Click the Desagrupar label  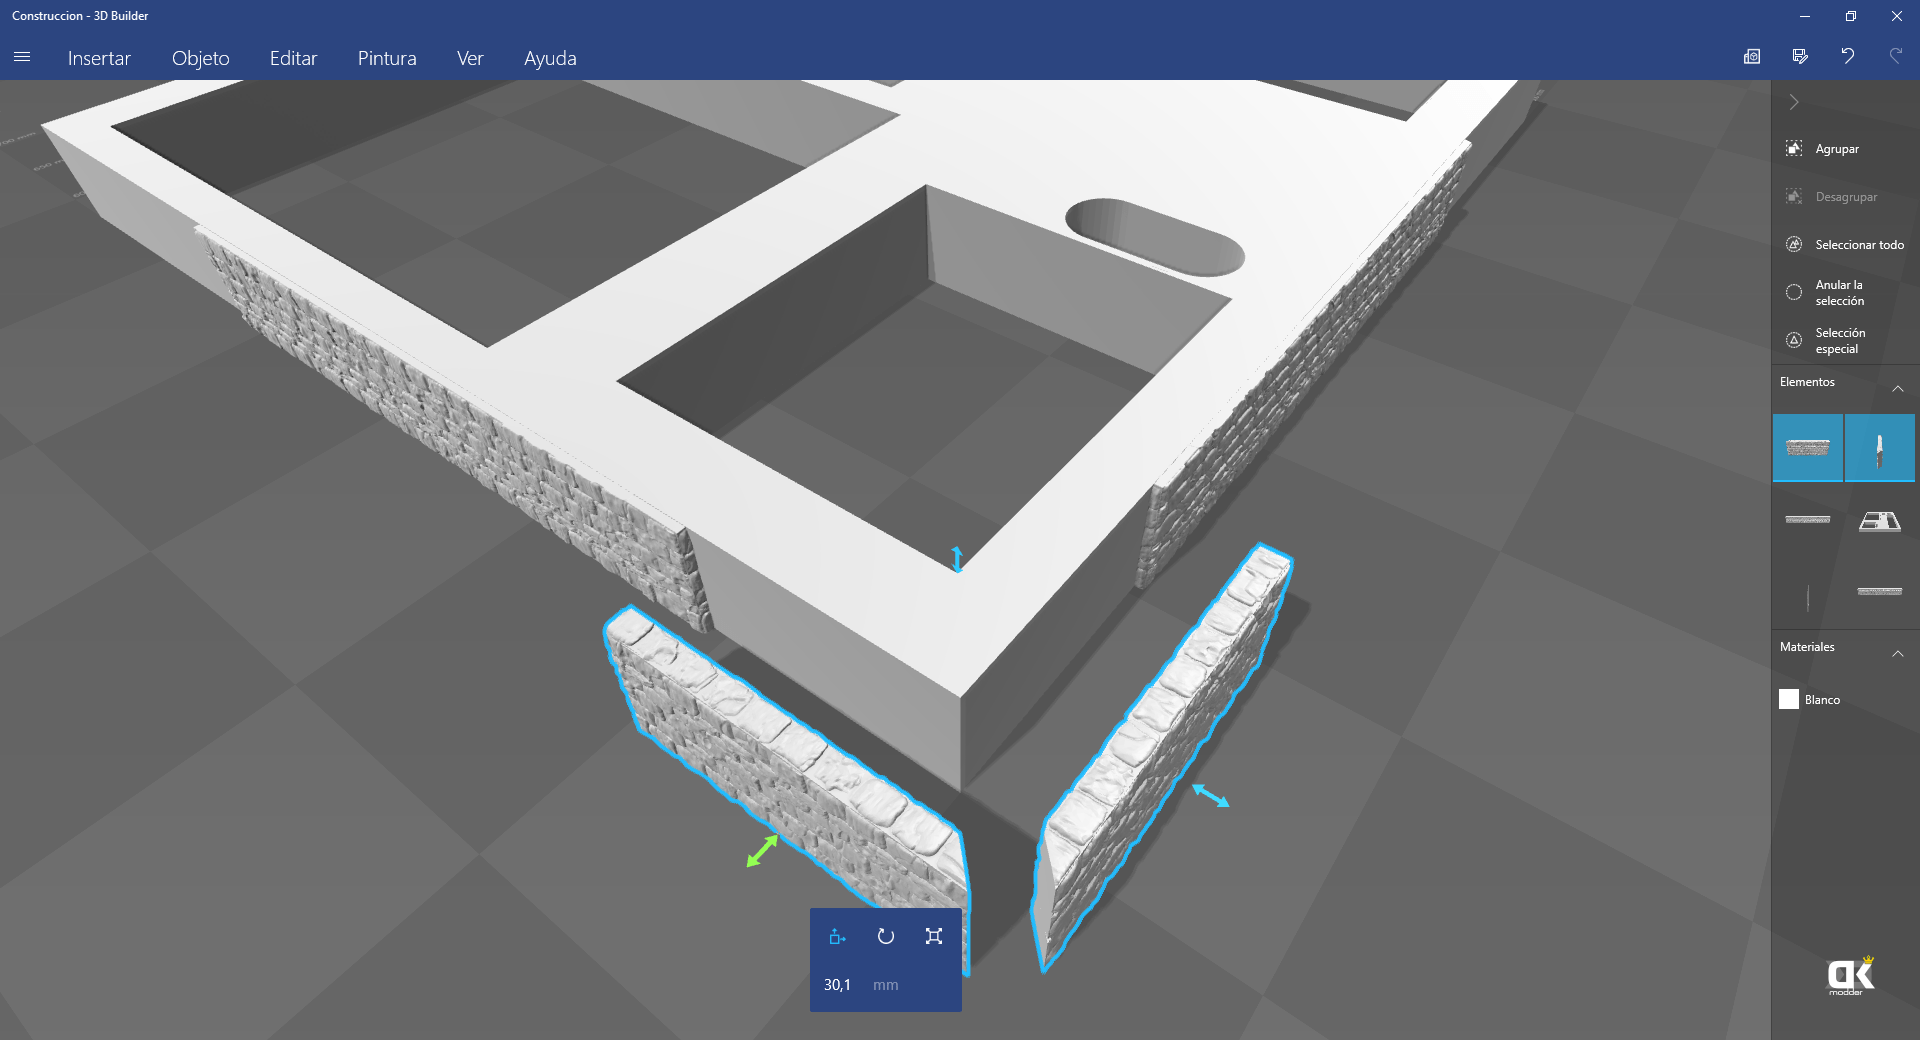pyautogui.click(x=1846, y=197)
